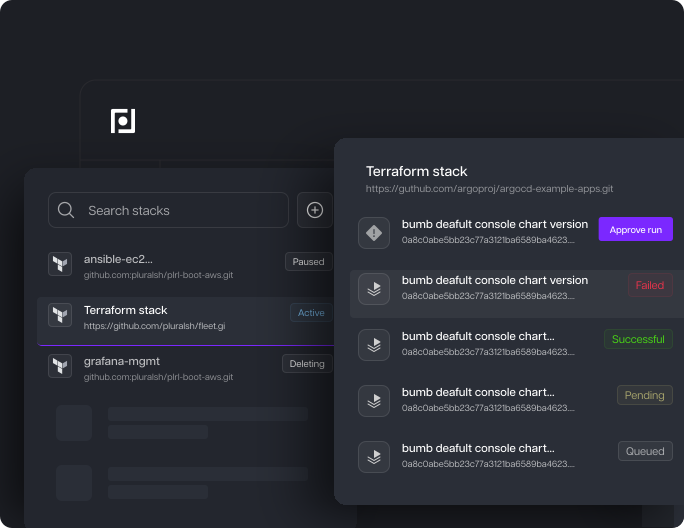Image resolution: width=684 pixels, height=528 pixels.
Task: Click the stack icon on the Successful run
Action: (x=374, y=345)
